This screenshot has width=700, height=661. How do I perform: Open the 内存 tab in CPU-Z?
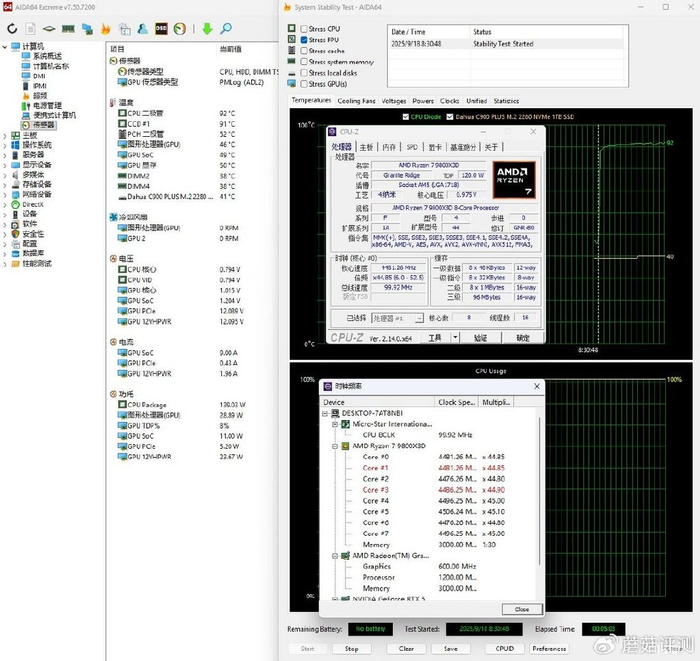coord(389,147)
